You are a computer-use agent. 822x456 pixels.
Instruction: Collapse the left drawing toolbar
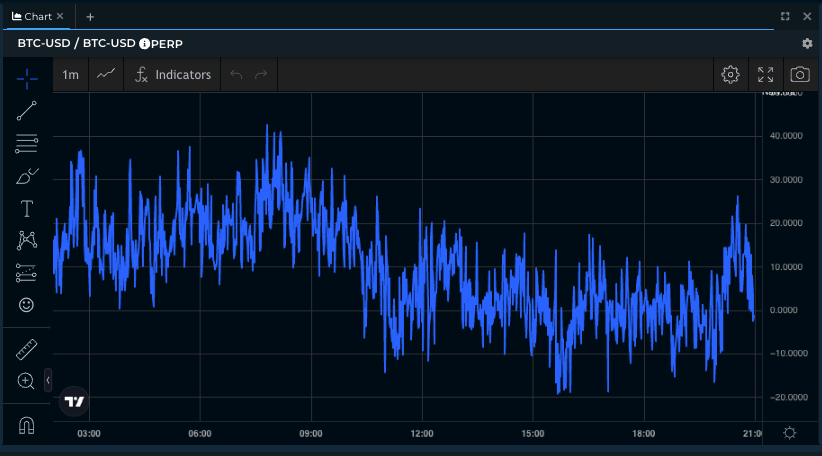pyautogui.click(x=48, y=380)
